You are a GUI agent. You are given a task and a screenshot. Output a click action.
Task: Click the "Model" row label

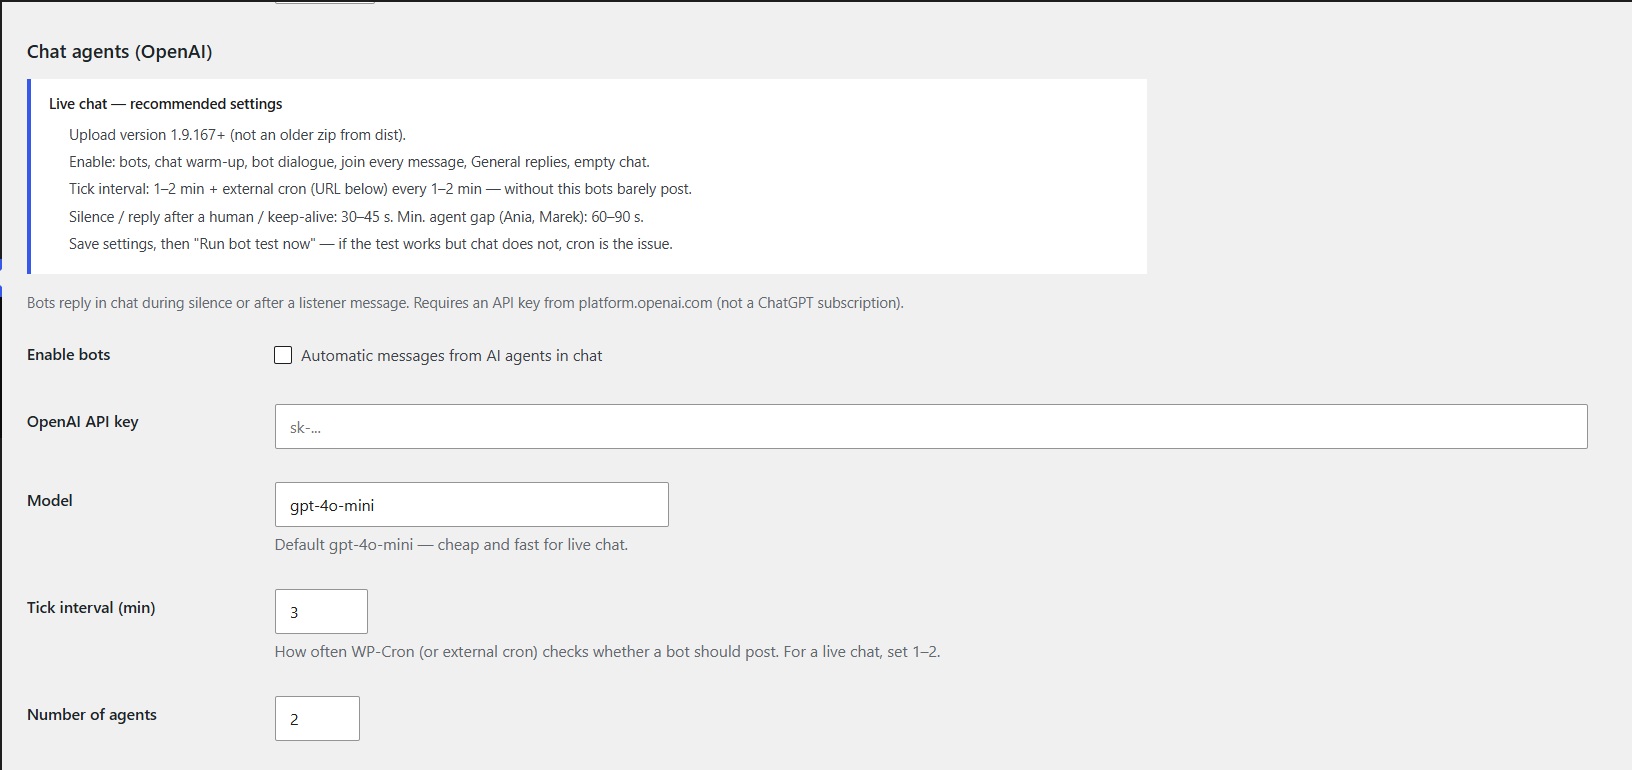click(x=50, y=501)
